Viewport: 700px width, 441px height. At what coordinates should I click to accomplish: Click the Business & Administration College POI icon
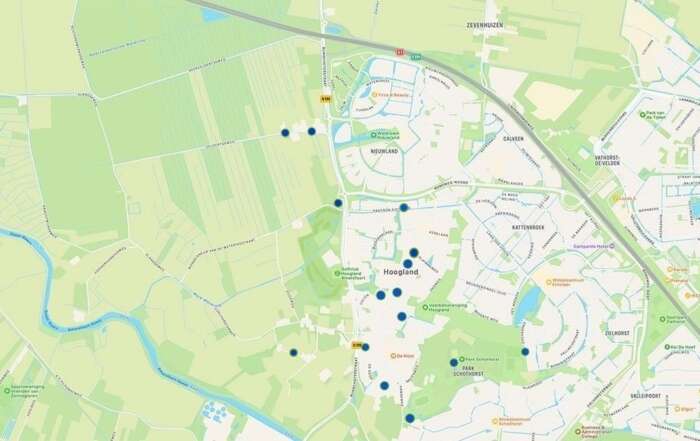[578, 431]
